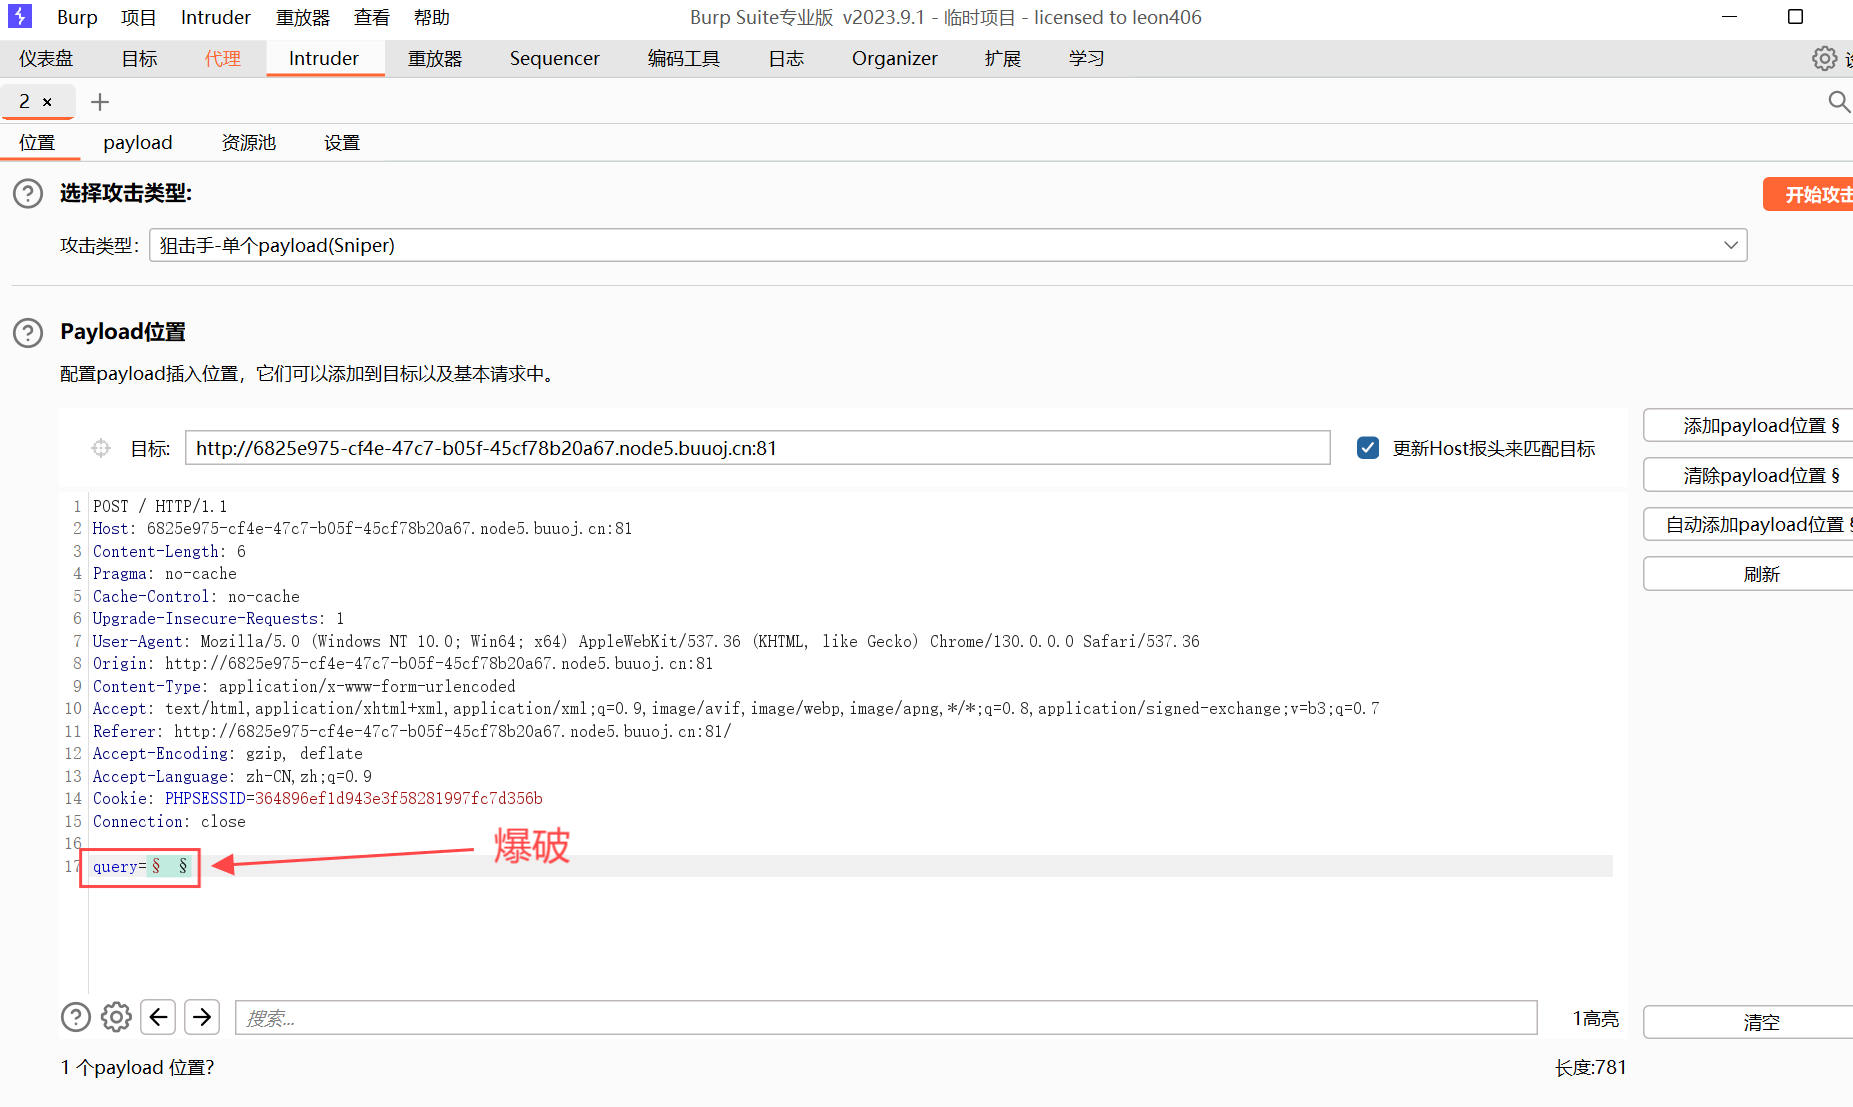The image size is (1853, 1107).
Task: Click the 刷新 button
Action: (x=1750, y=574)
